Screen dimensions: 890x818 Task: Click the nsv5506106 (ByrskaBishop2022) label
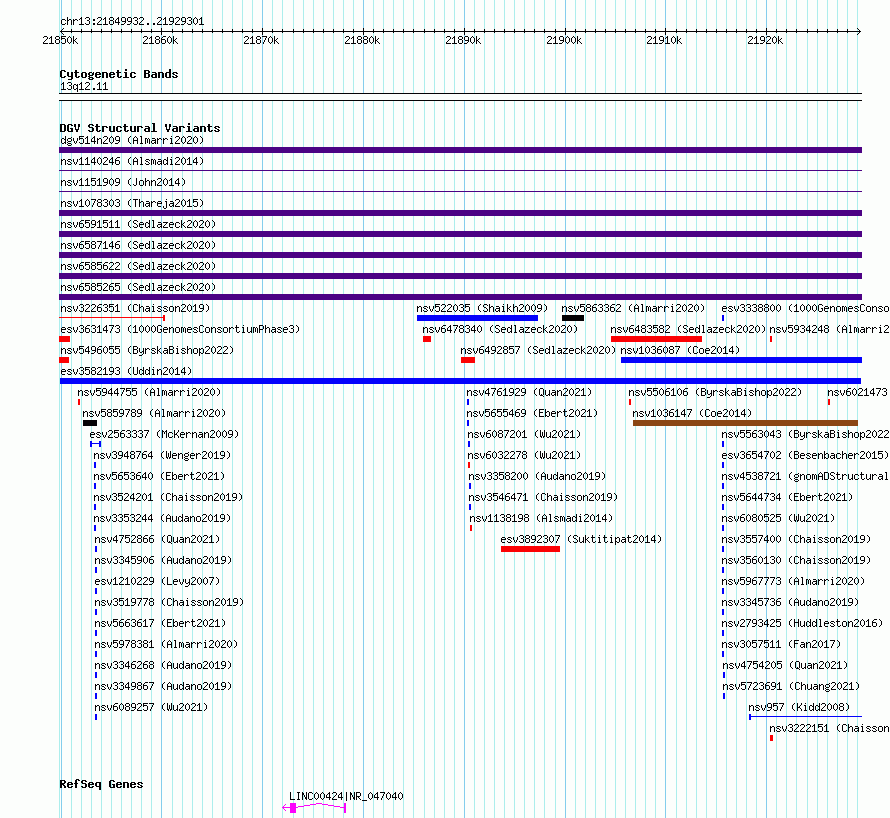pyautogui.click(x=715, y=392)
